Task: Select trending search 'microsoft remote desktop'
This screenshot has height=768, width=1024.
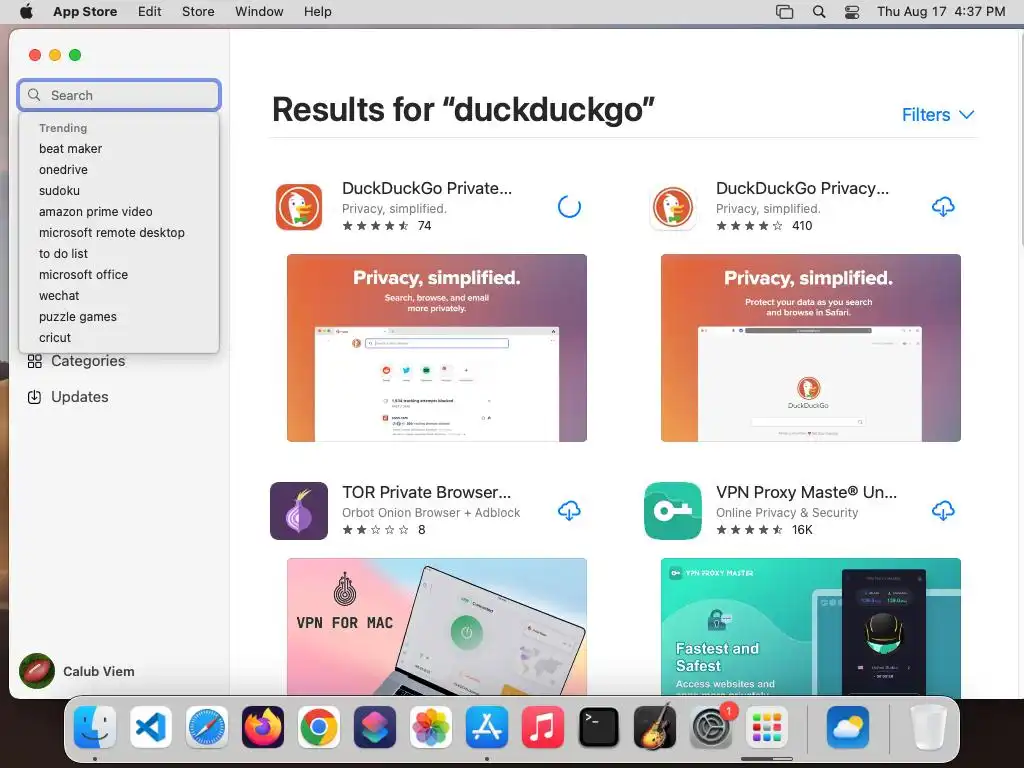Action: tap(112, 232)
